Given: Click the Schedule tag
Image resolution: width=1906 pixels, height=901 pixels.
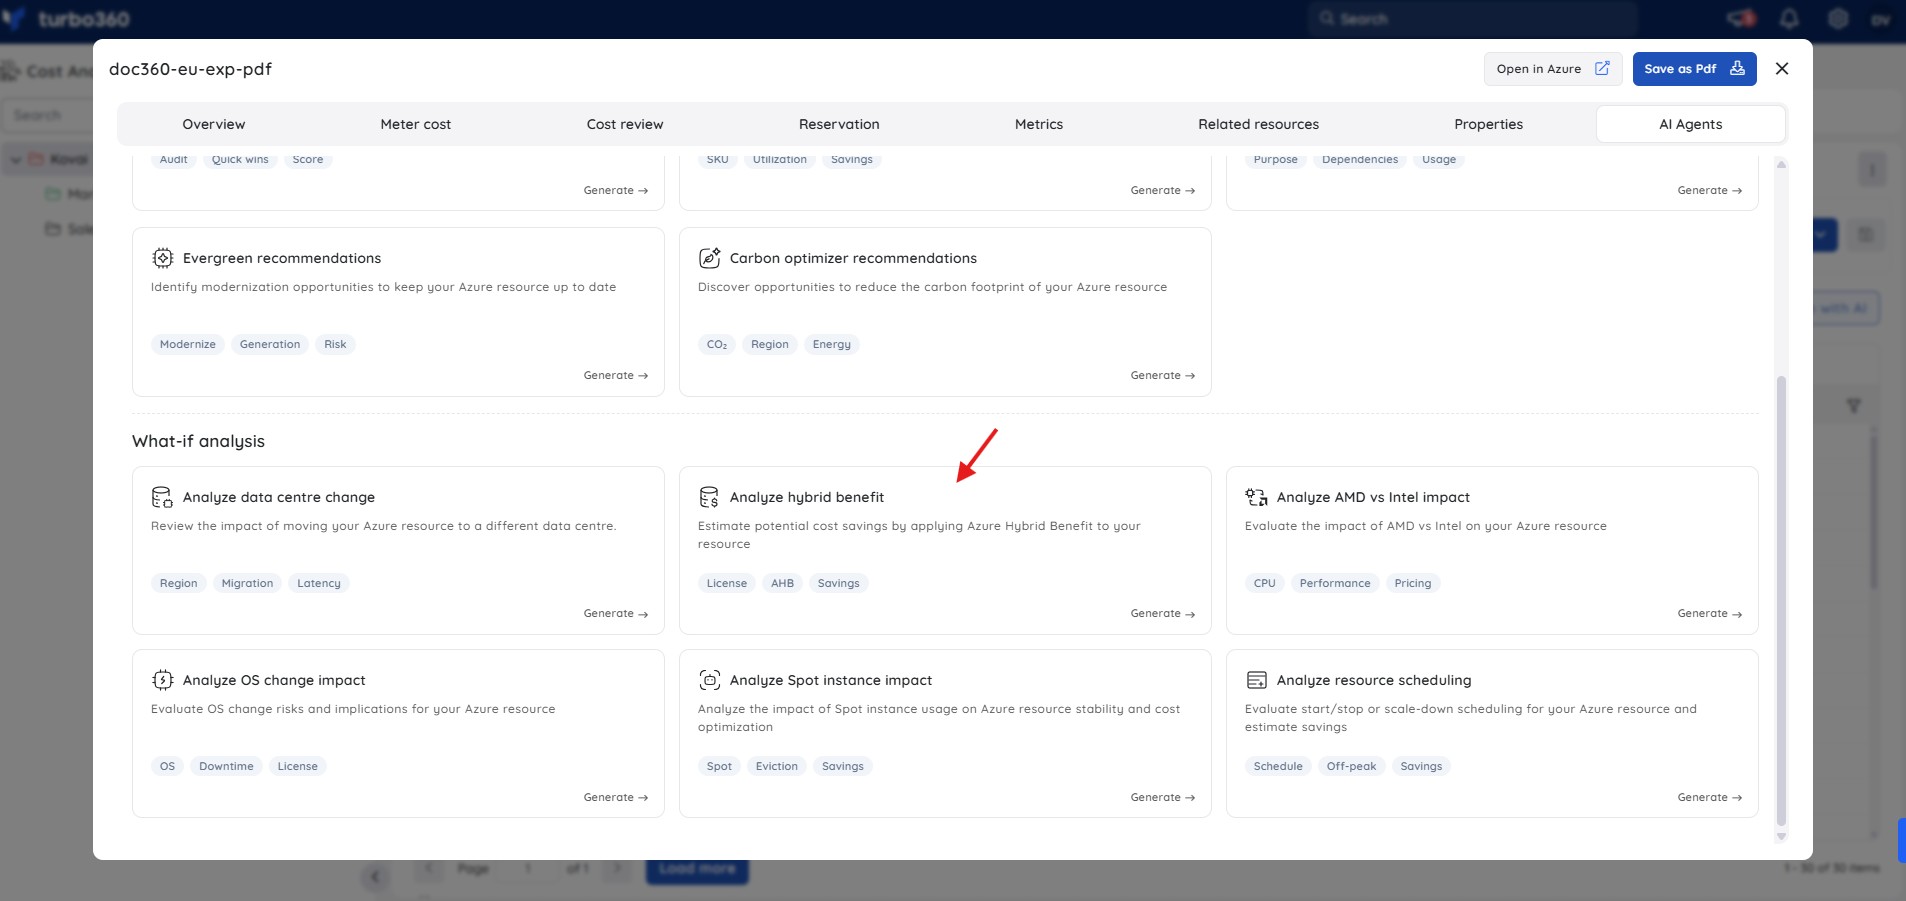Looking at the screenshot, I should tap(1278, 766).
